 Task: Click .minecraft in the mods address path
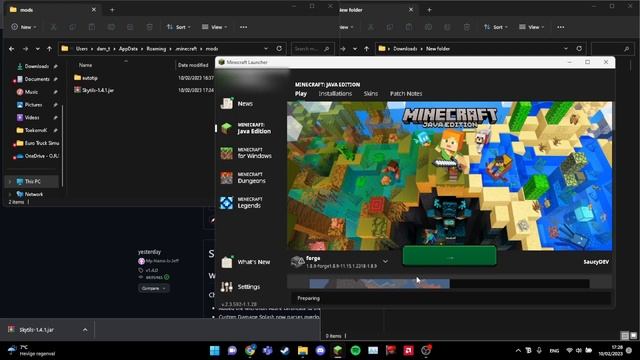click(x=186, y=49)
